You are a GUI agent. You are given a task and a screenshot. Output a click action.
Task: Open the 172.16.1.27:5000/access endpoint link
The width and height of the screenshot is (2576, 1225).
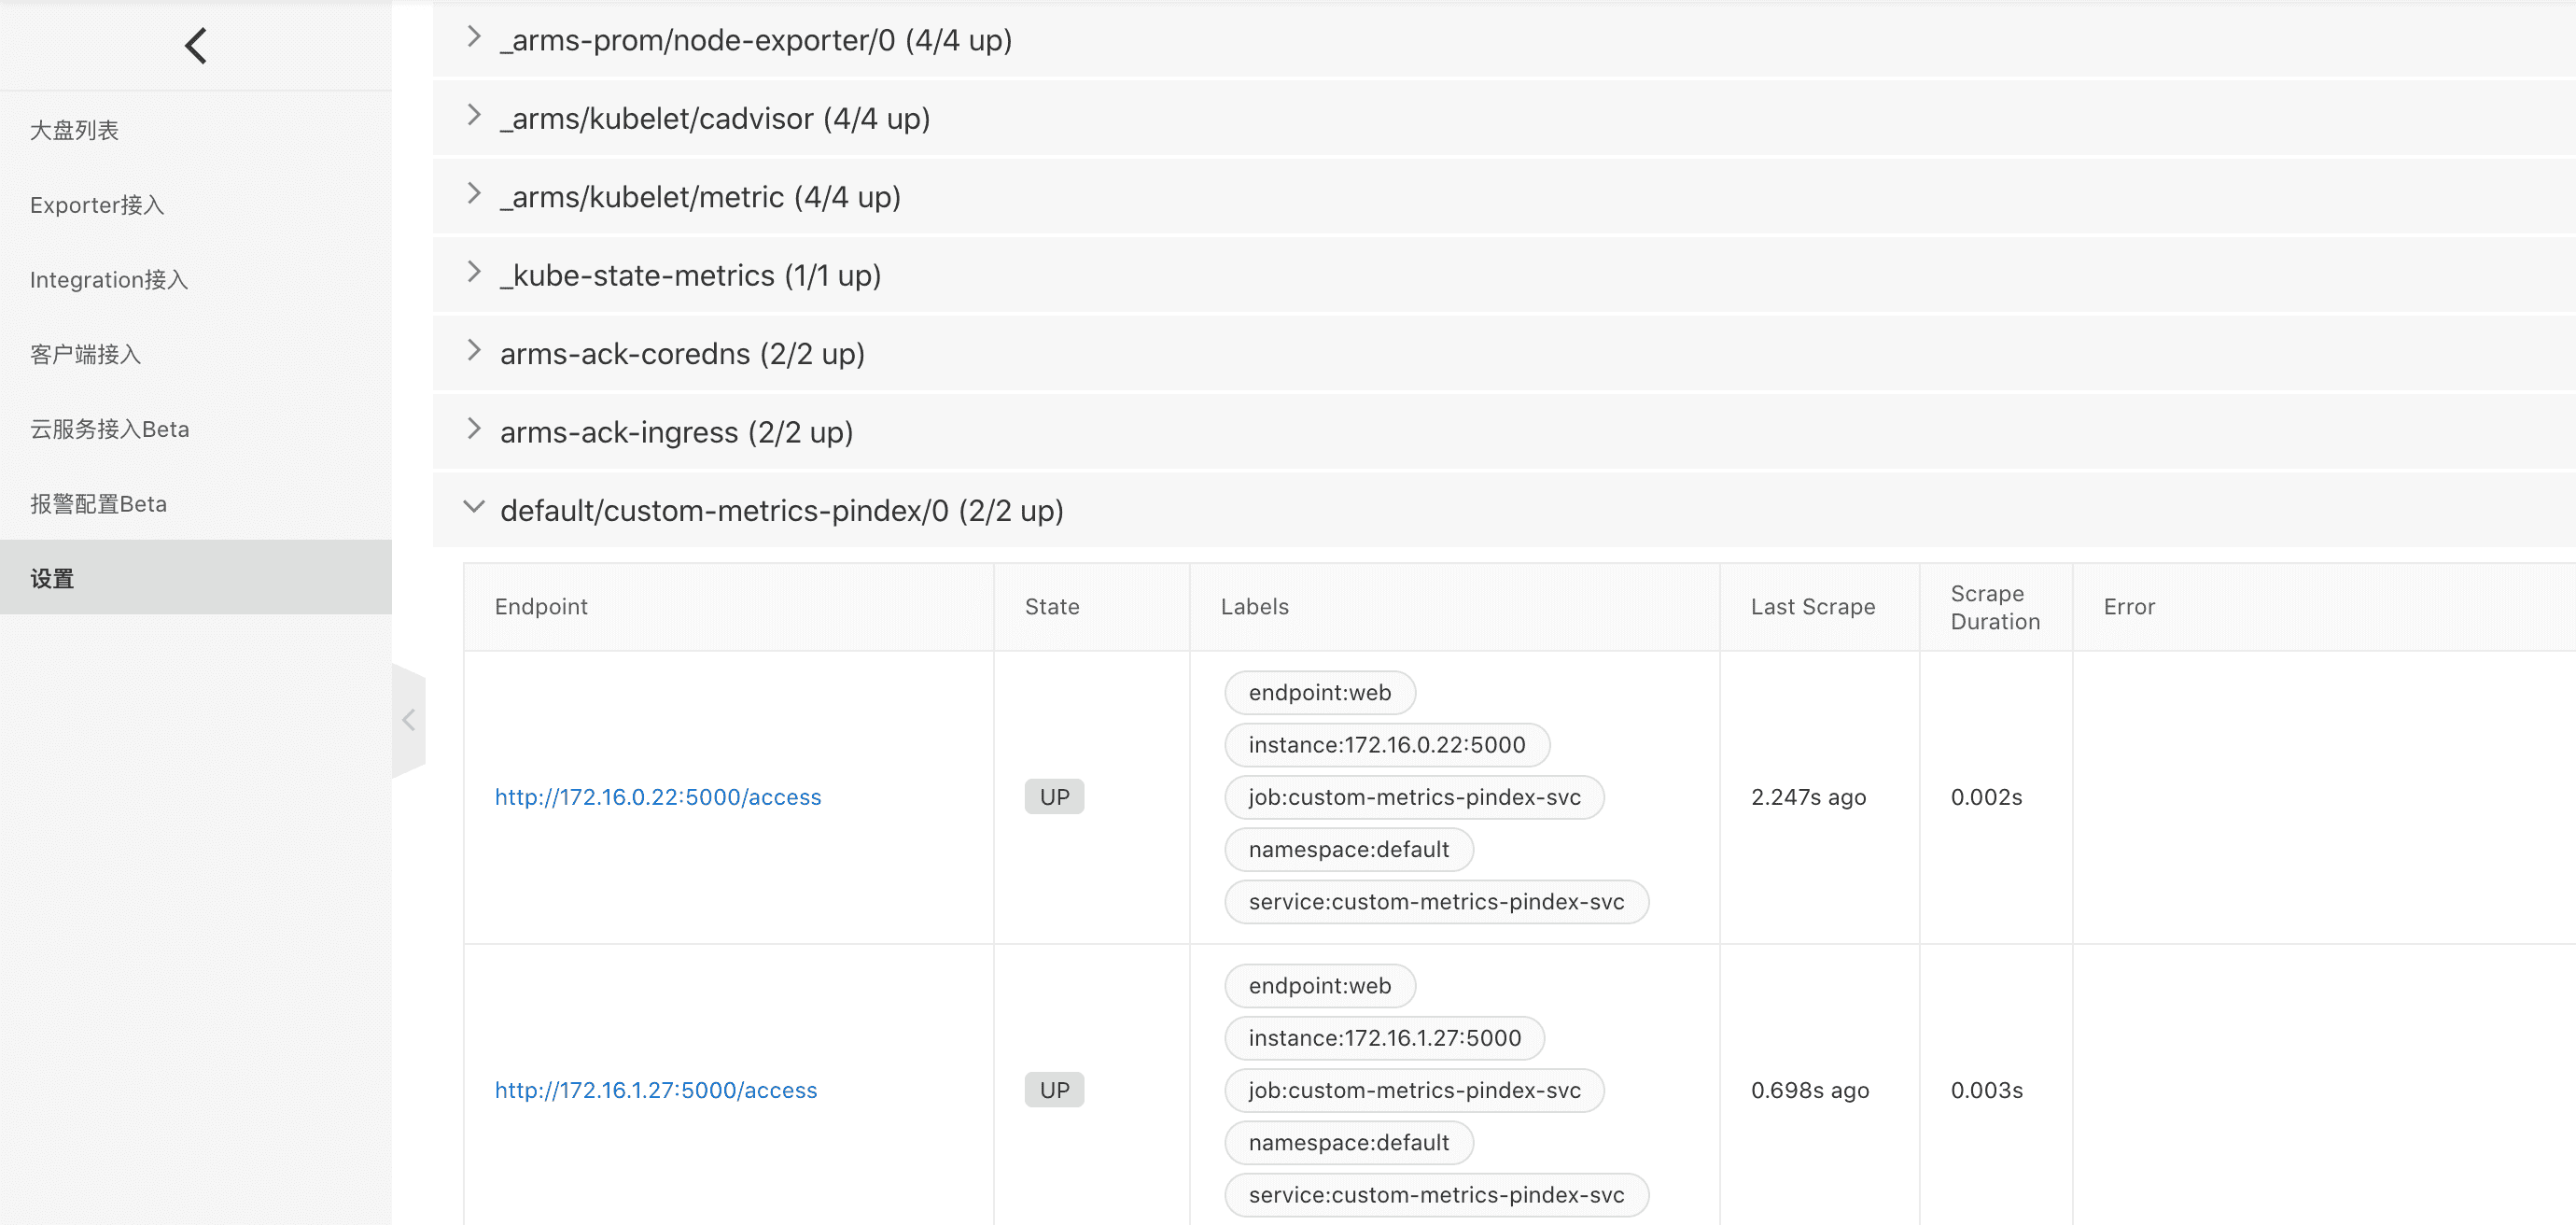click(x=655, y=1090)
